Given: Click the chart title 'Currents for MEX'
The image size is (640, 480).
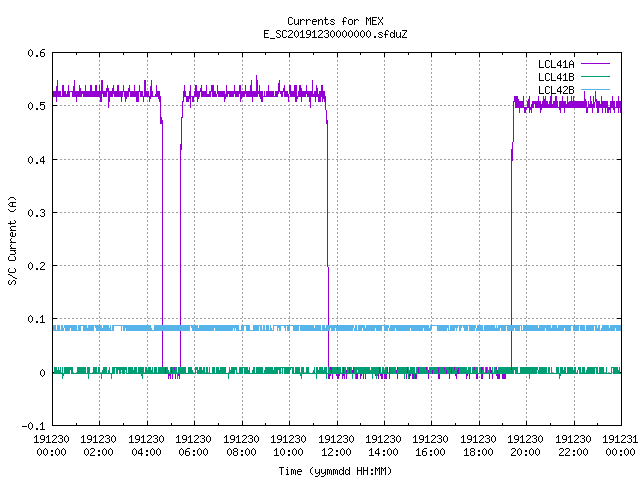Looking at the screenshot, I should pyautogui.click(x=335, y=21).
